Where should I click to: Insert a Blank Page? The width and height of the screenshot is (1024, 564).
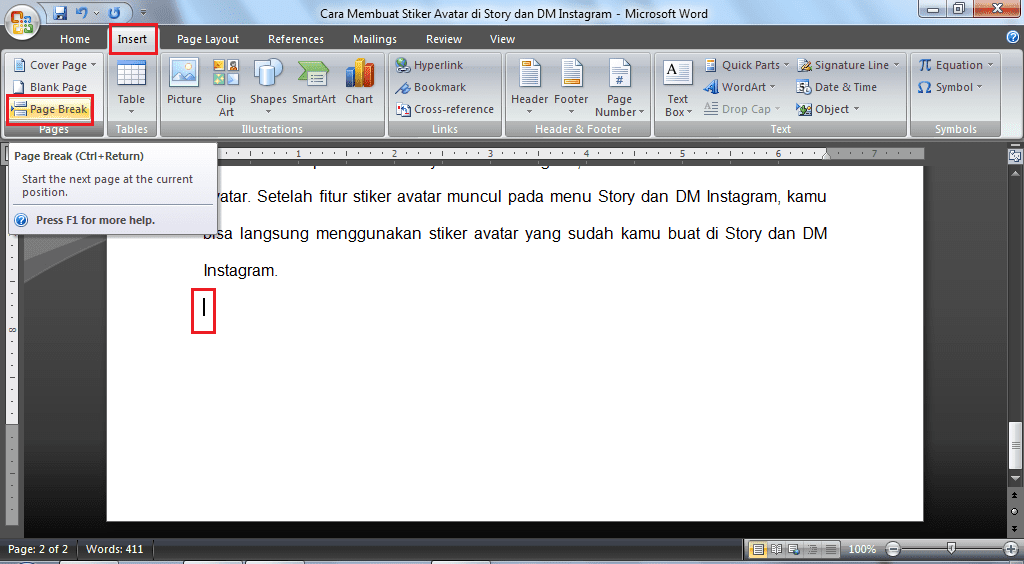[50, 87]
